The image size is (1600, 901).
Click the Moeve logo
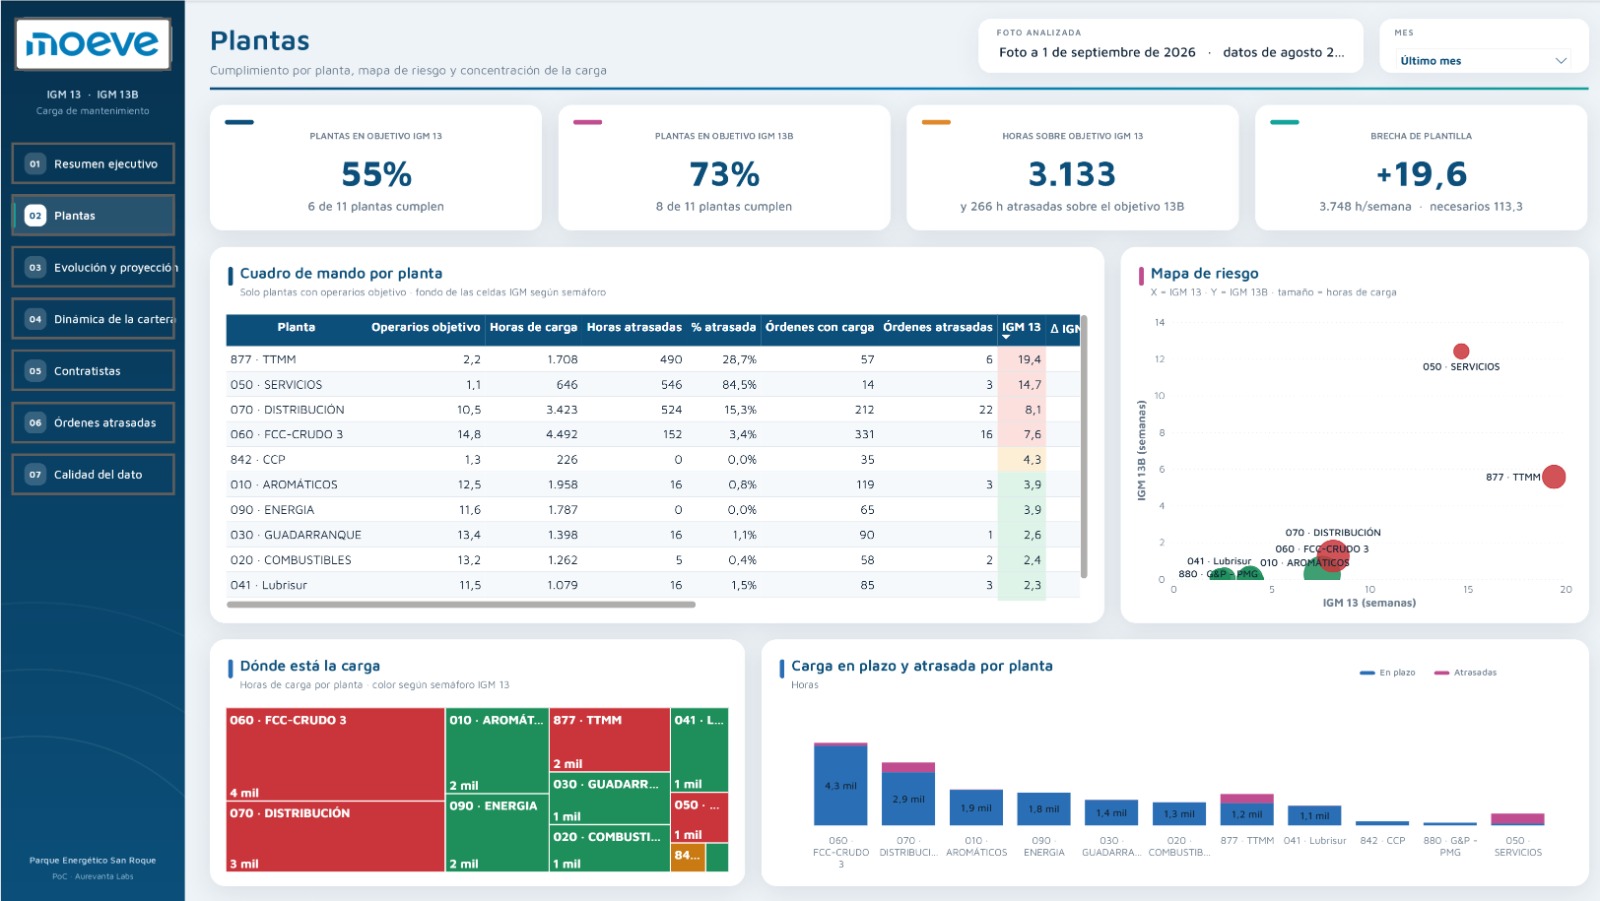pyautogui.click(x=92, y=44)
